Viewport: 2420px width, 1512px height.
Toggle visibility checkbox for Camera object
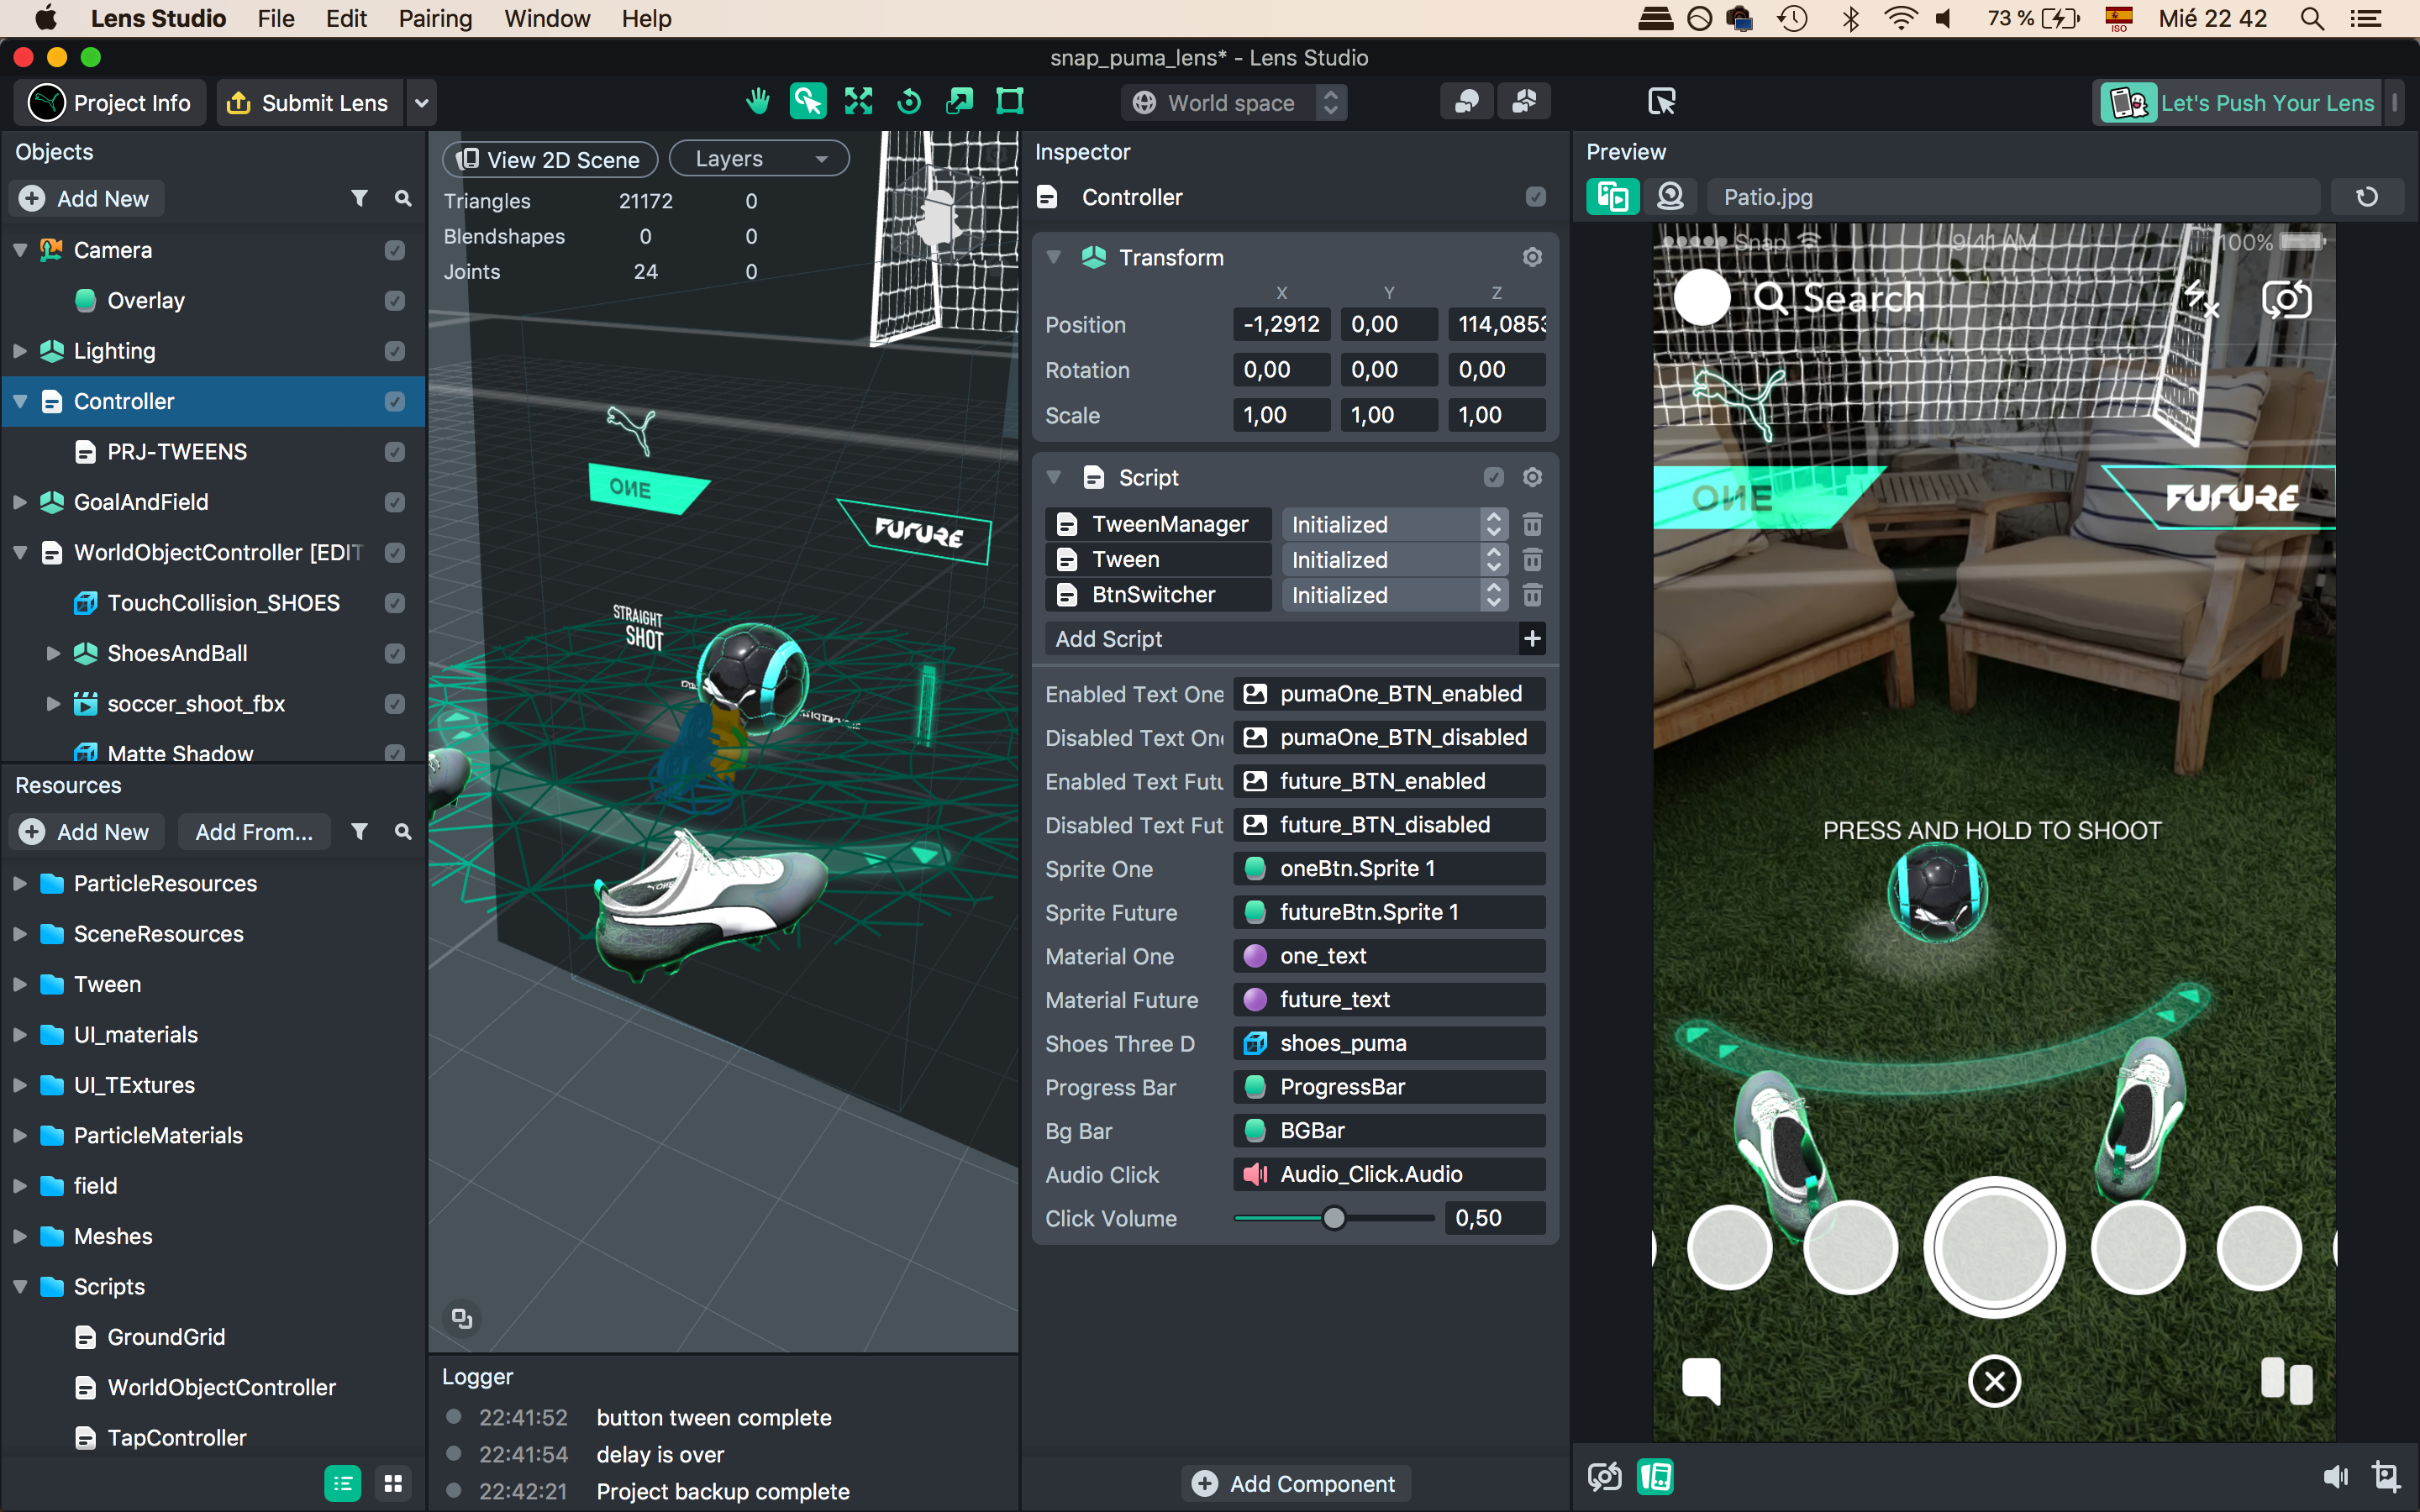[x=395, y=251]
